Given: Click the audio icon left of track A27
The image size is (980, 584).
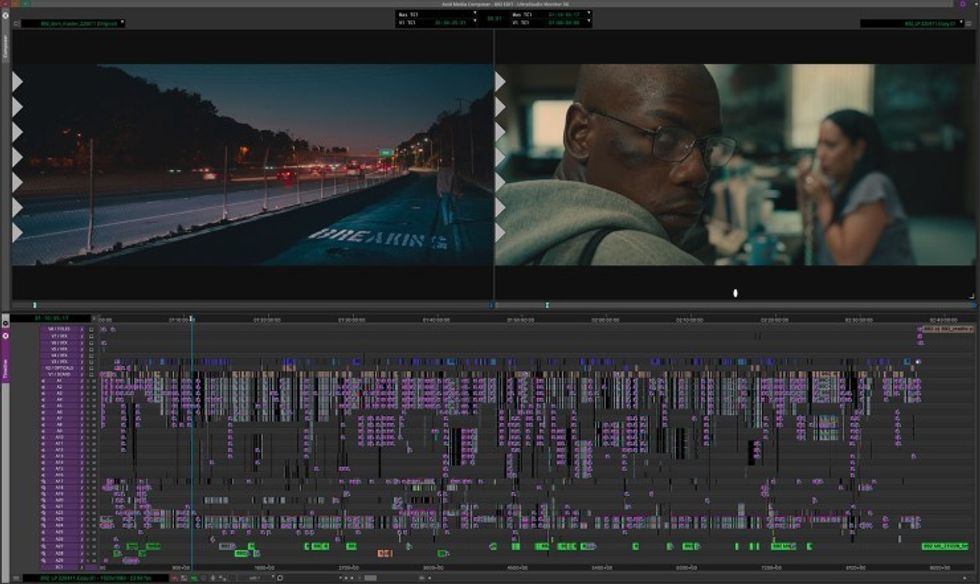Looking at the screenshot, I should coord(43,546).
